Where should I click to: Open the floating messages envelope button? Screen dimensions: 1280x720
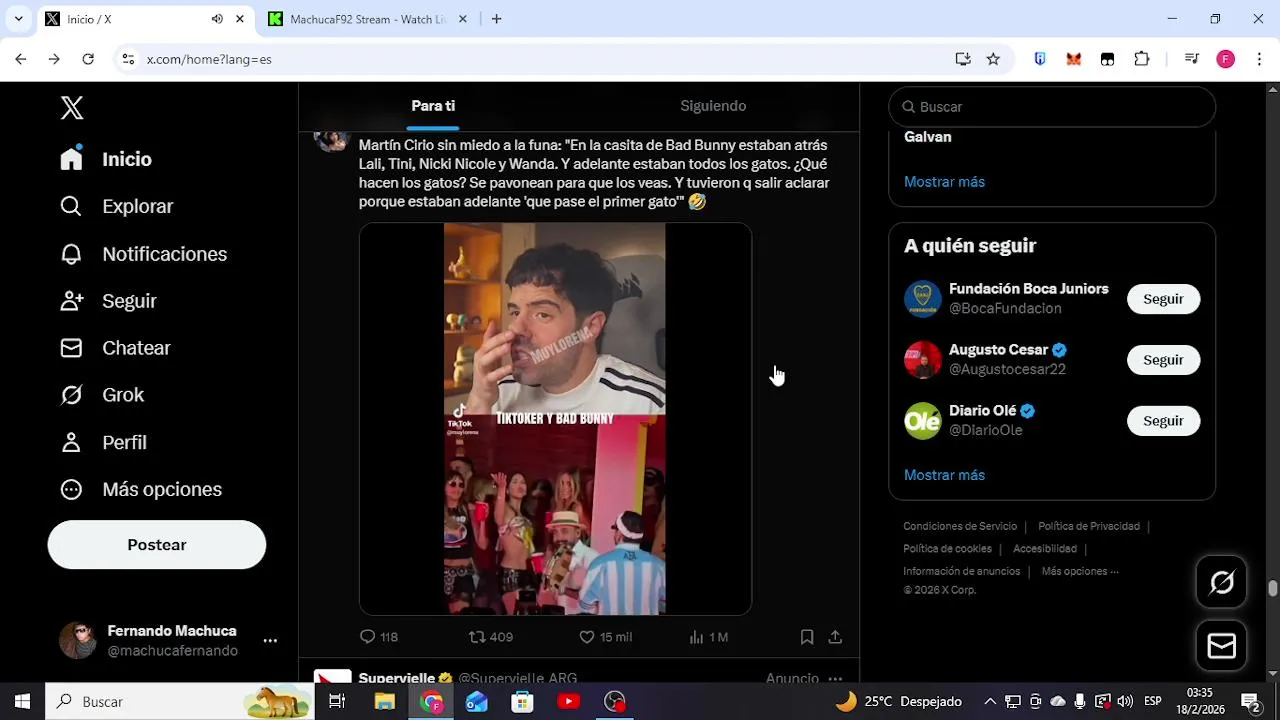pyautogui.click(x=1222, y=646)
